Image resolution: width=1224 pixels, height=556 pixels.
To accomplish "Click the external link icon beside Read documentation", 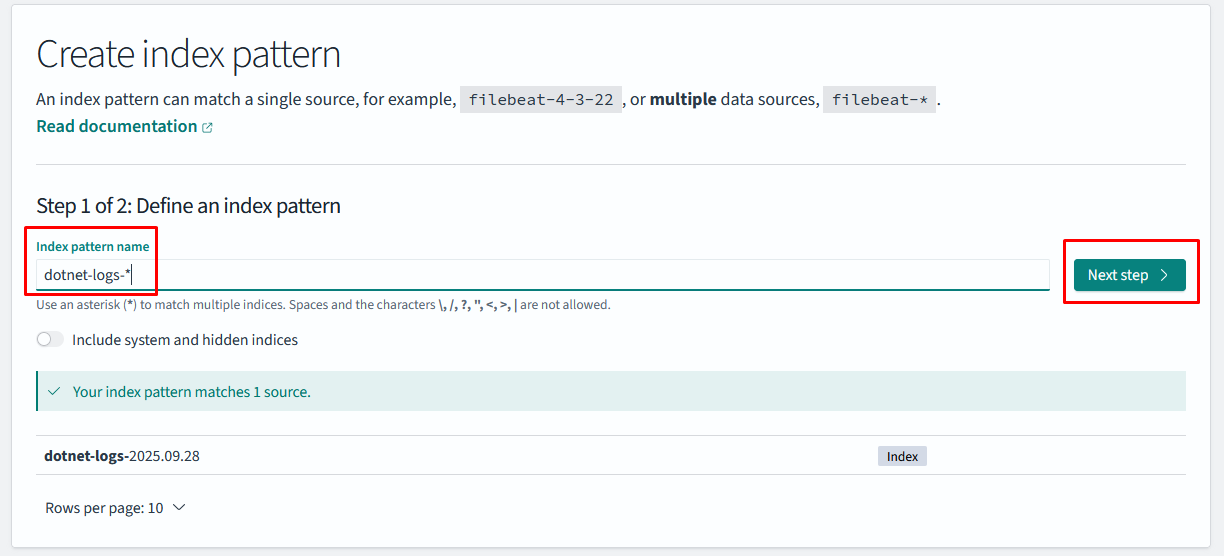I will pos(208,128).
